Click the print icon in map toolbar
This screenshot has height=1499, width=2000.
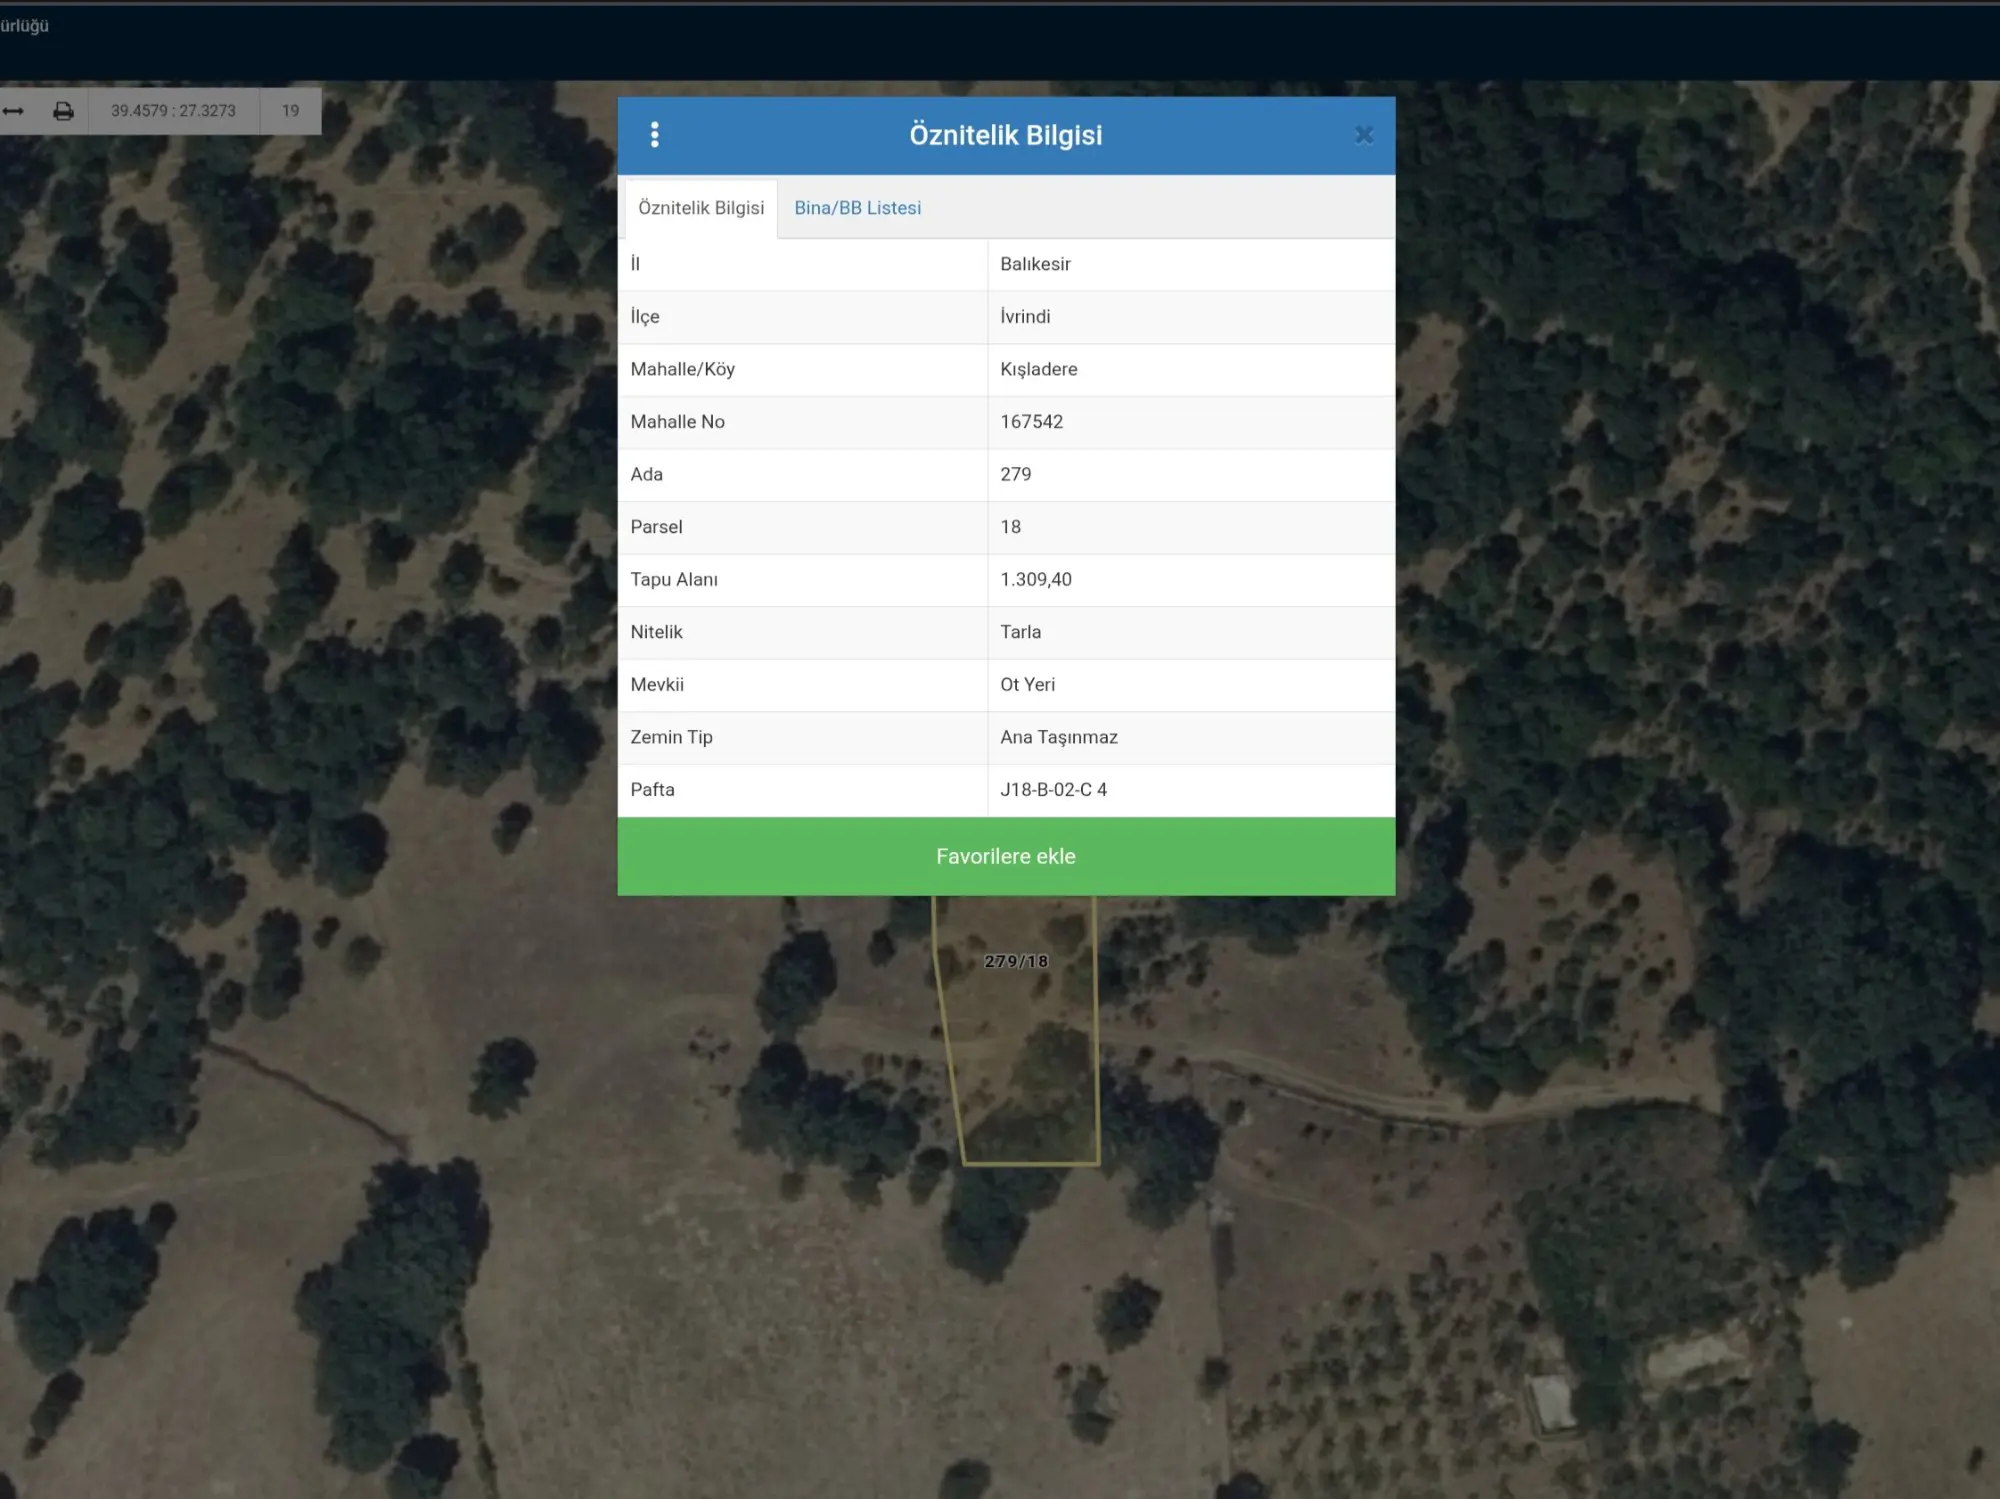(63, 111)
